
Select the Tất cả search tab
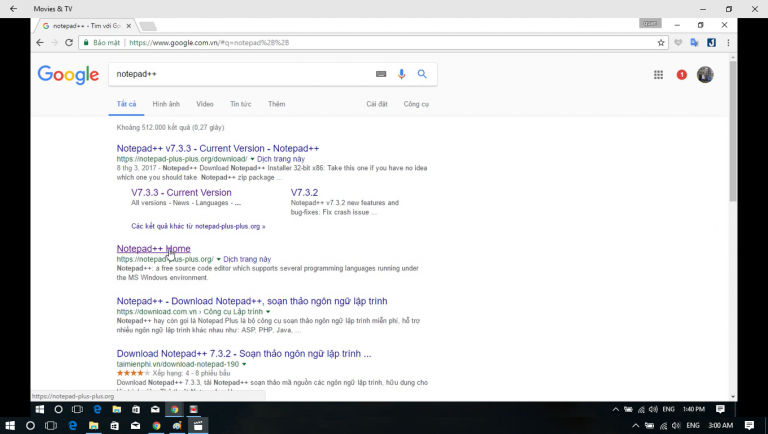coord(126,104)
